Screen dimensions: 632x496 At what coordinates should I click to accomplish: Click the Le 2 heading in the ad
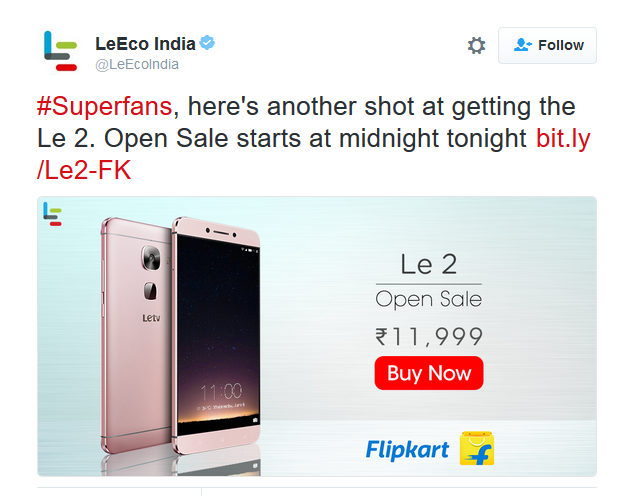[428, 264]
